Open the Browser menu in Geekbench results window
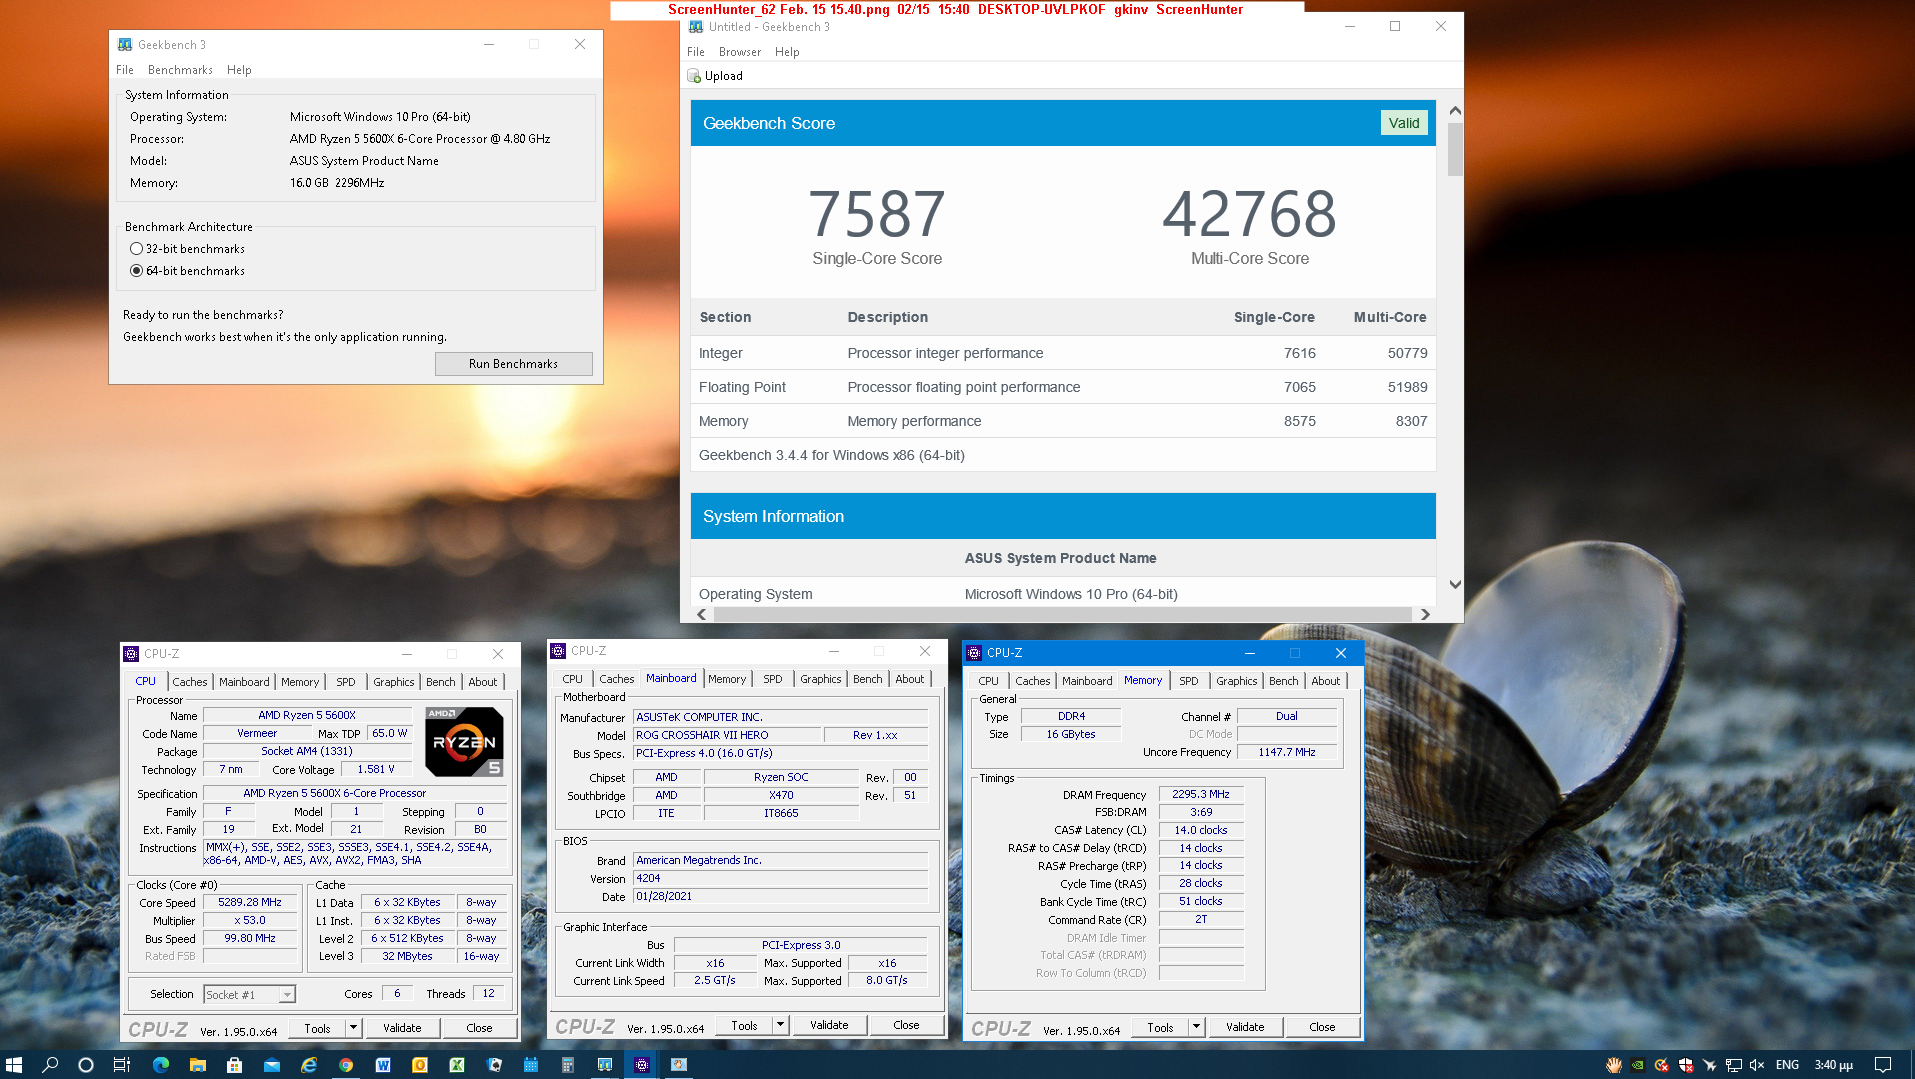Screen dimensions: 1915x1079 coord(740,52)
